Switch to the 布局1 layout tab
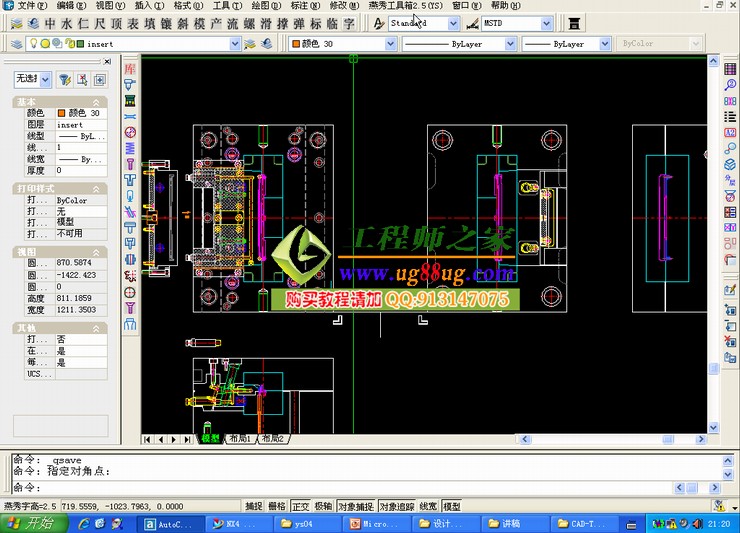This screenshot has height=533, width=740. [240, 439]
